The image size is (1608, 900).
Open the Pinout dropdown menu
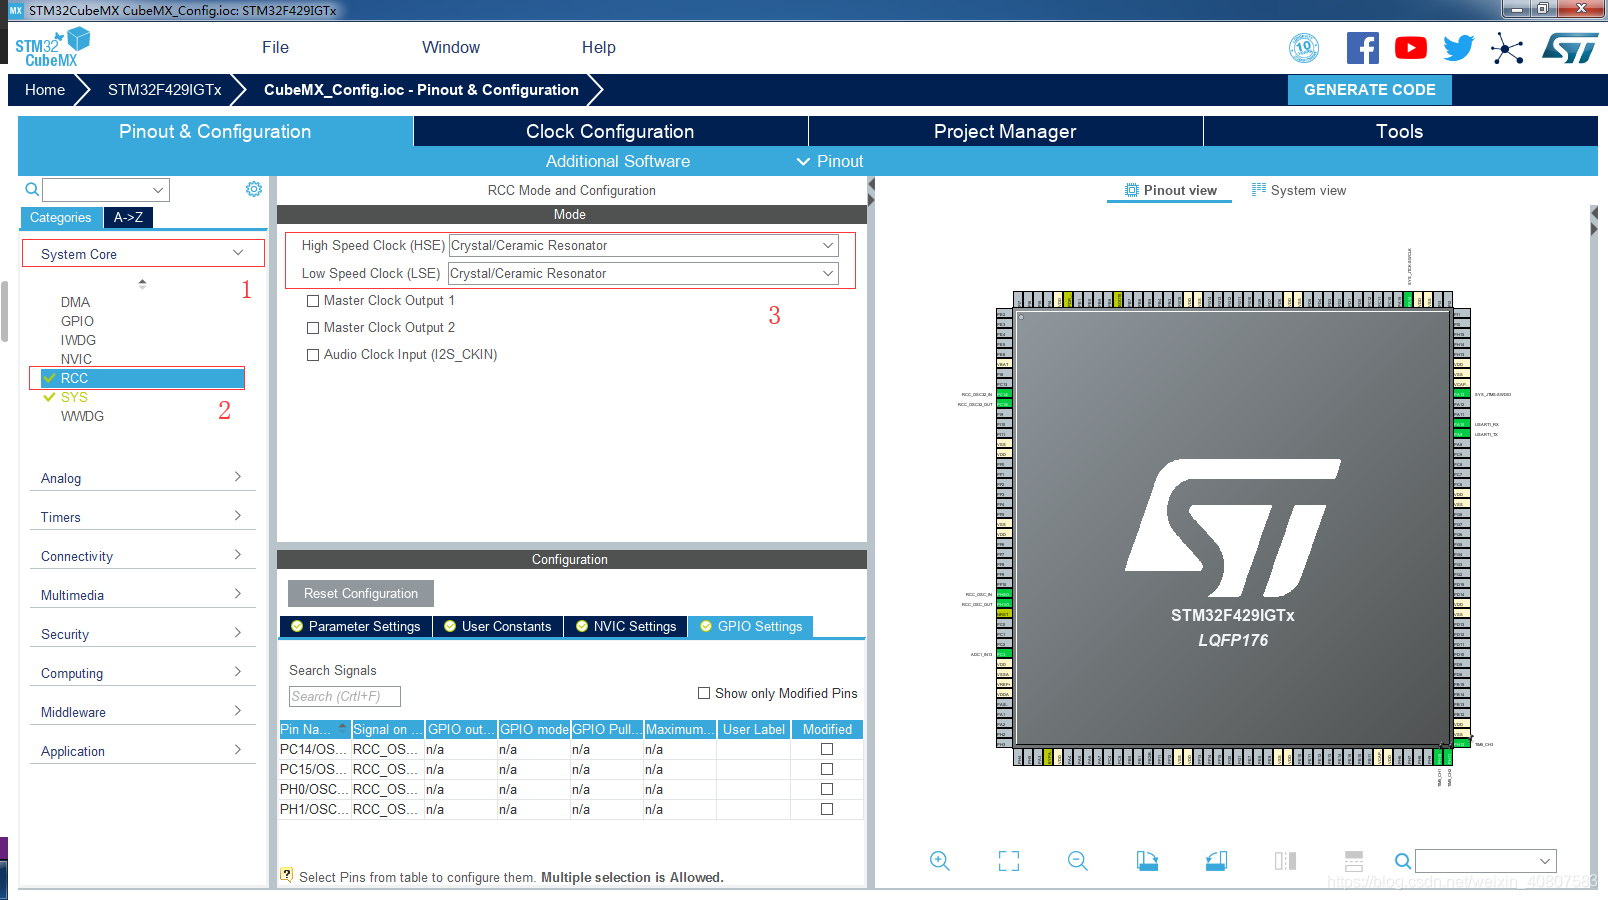click(830, 161)
